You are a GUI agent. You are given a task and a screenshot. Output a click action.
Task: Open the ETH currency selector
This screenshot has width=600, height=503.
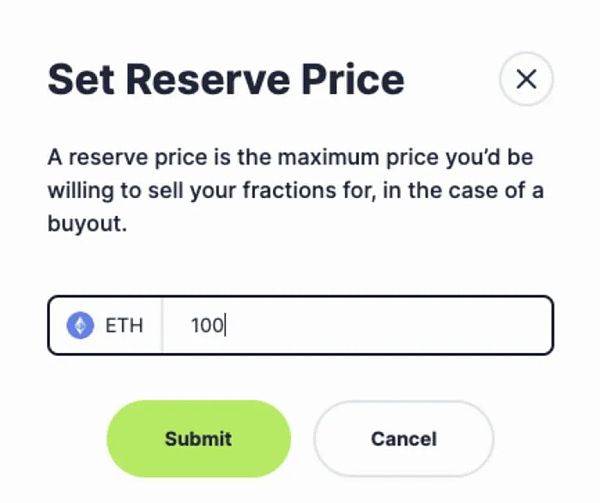(105, 326)
